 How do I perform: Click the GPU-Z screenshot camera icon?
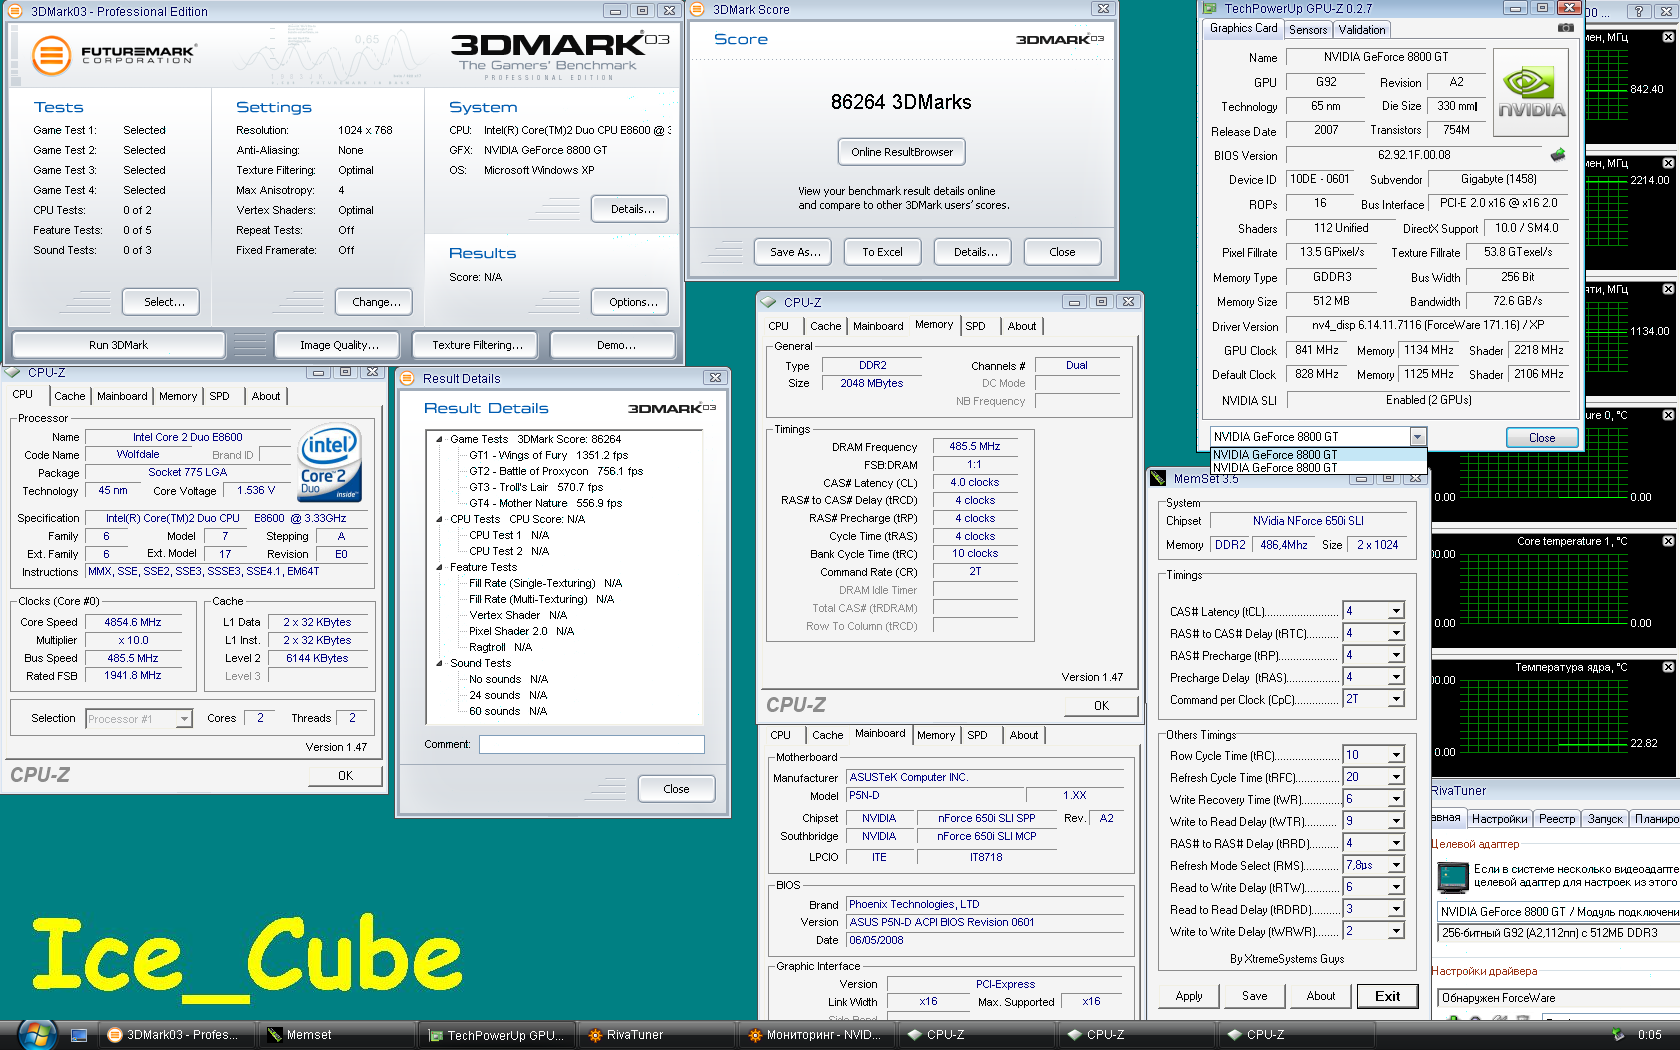click(1565, 28)
